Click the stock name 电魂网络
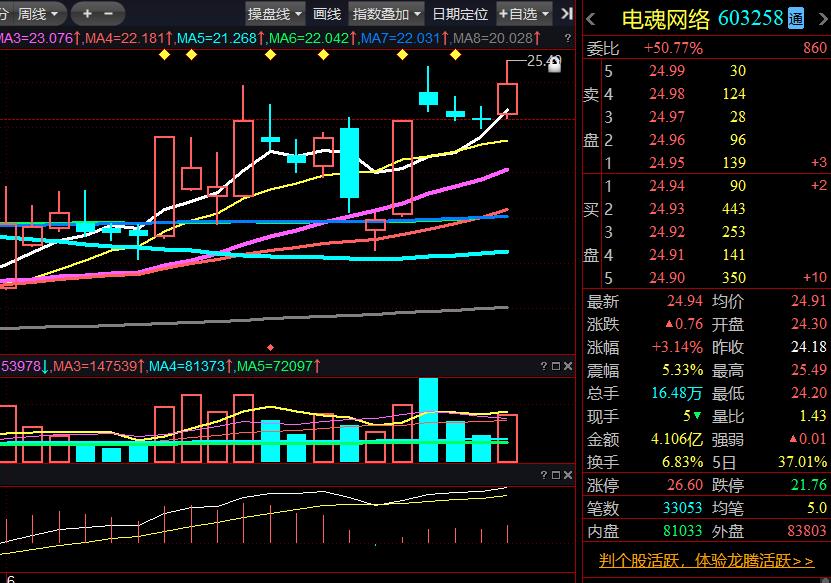The image size is (831, 583). [x=666, y=19]
